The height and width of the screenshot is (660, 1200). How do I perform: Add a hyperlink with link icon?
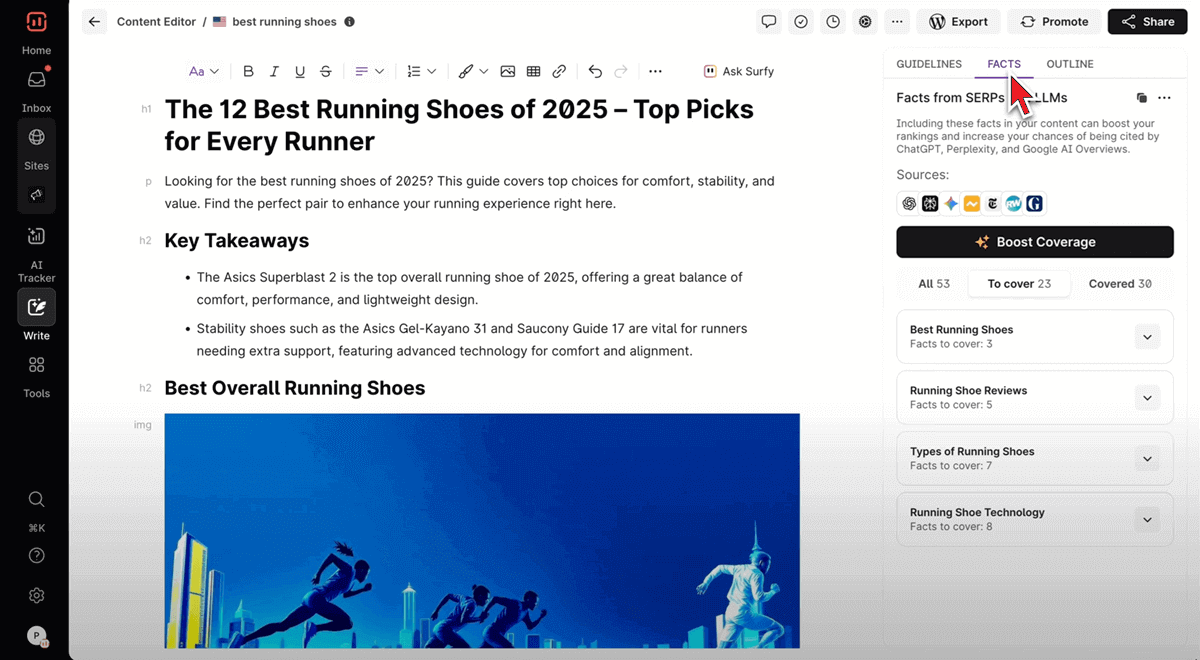click(560, 71)
